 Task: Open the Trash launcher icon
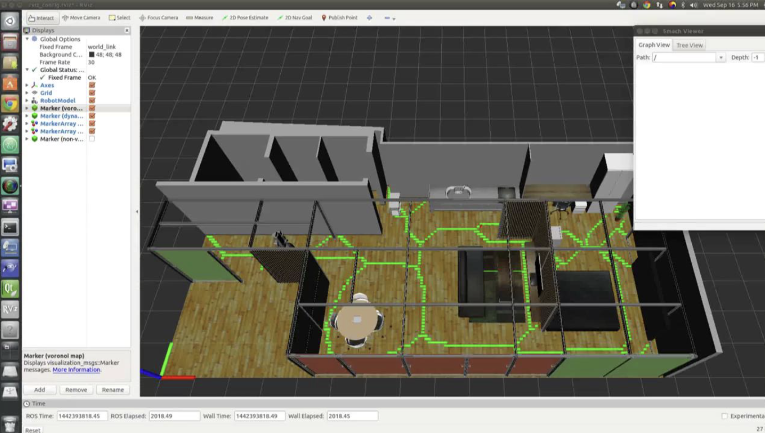coord(10,424)
